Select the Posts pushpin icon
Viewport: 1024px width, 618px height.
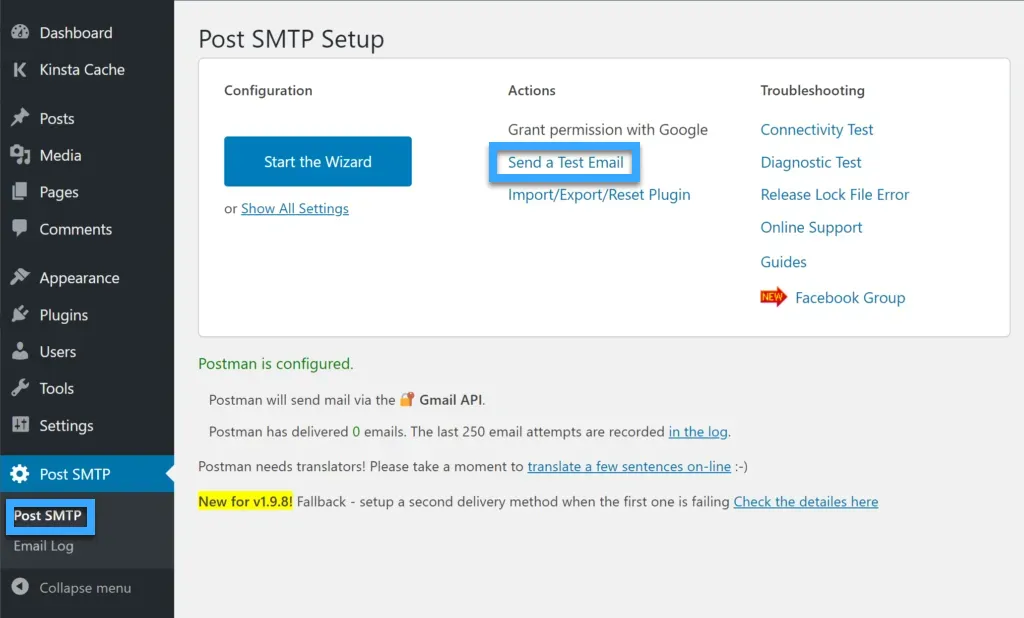(x=22, y=118)
